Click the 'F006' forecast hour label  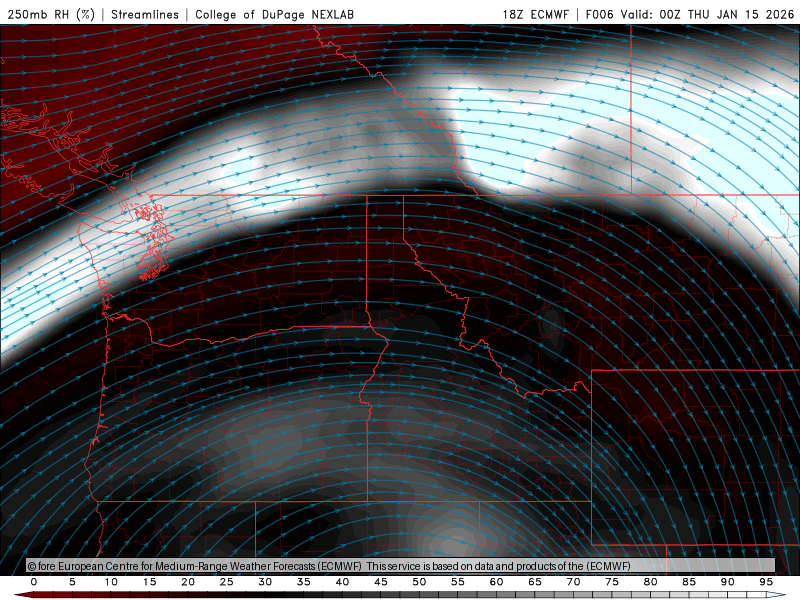599,14
